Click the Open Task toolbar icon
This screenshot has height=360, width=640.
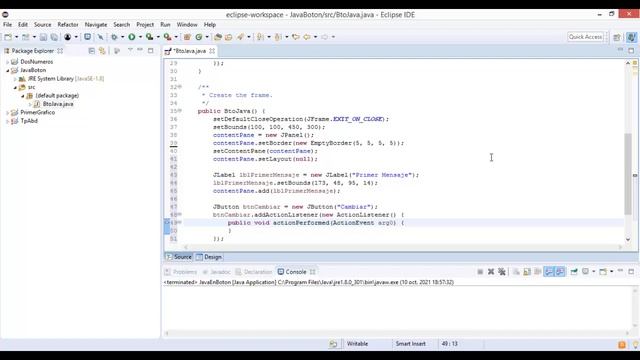(x=229, y=37)
